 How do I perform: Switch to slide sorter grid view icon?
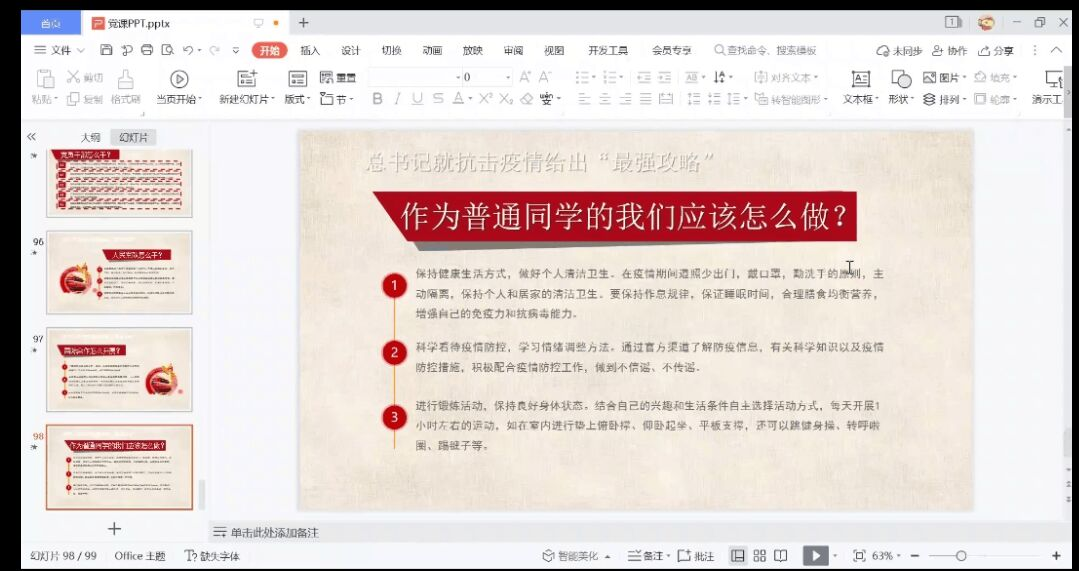coord(760,556)
